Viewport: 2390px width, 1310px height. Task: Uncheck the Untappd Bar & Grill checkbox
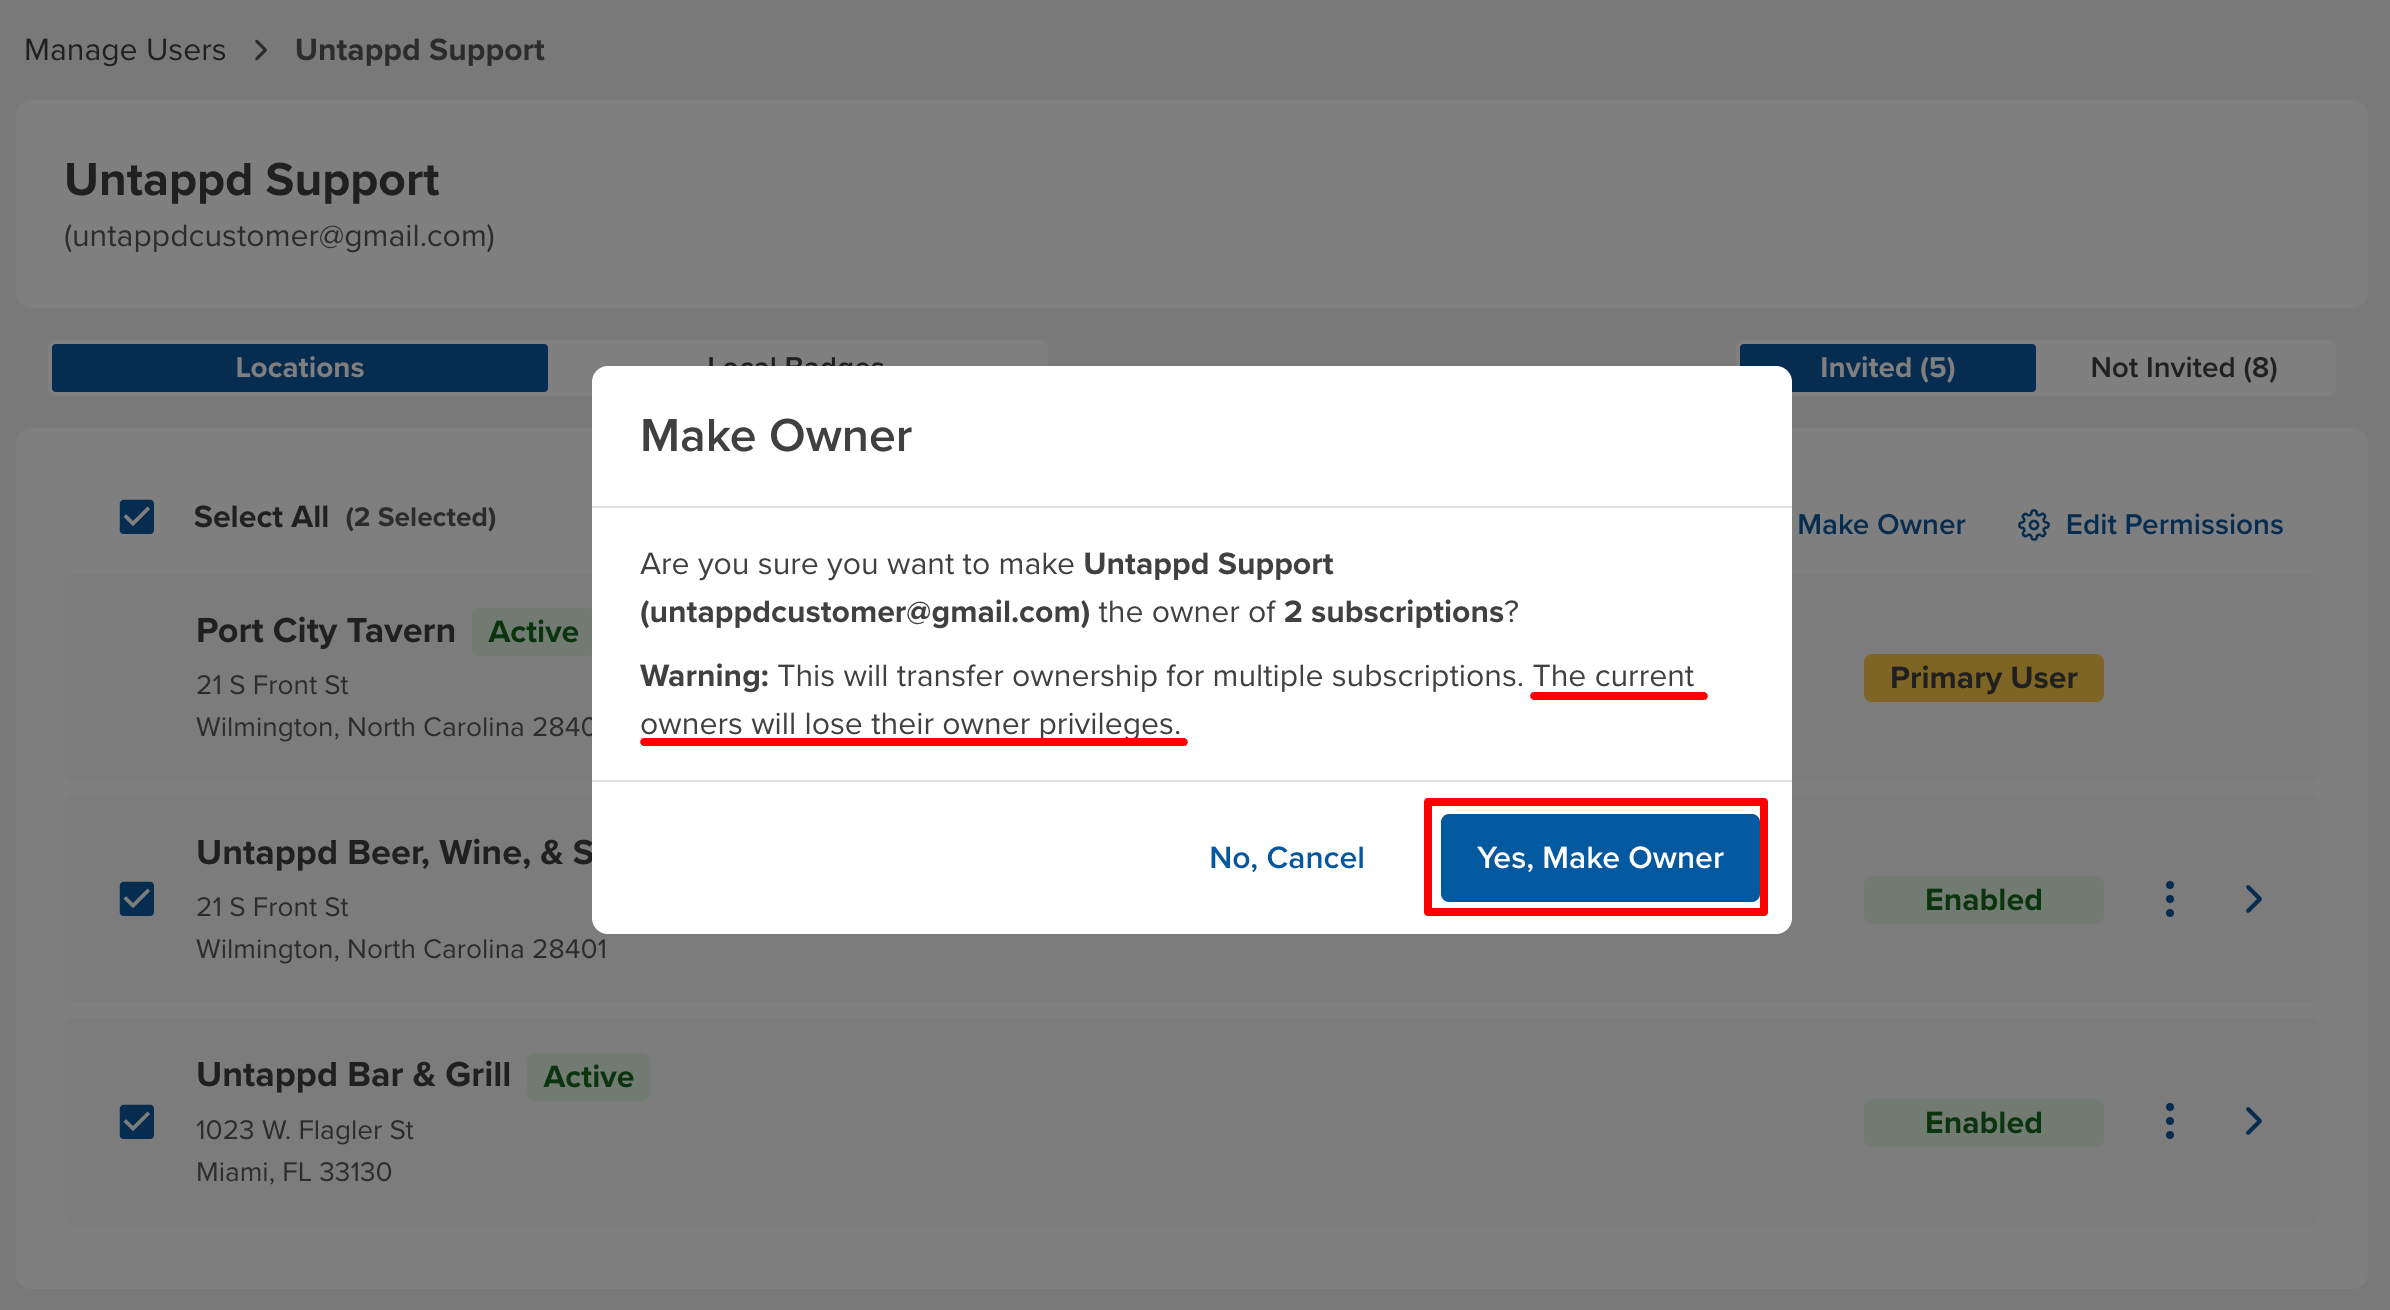point(137,1121)
